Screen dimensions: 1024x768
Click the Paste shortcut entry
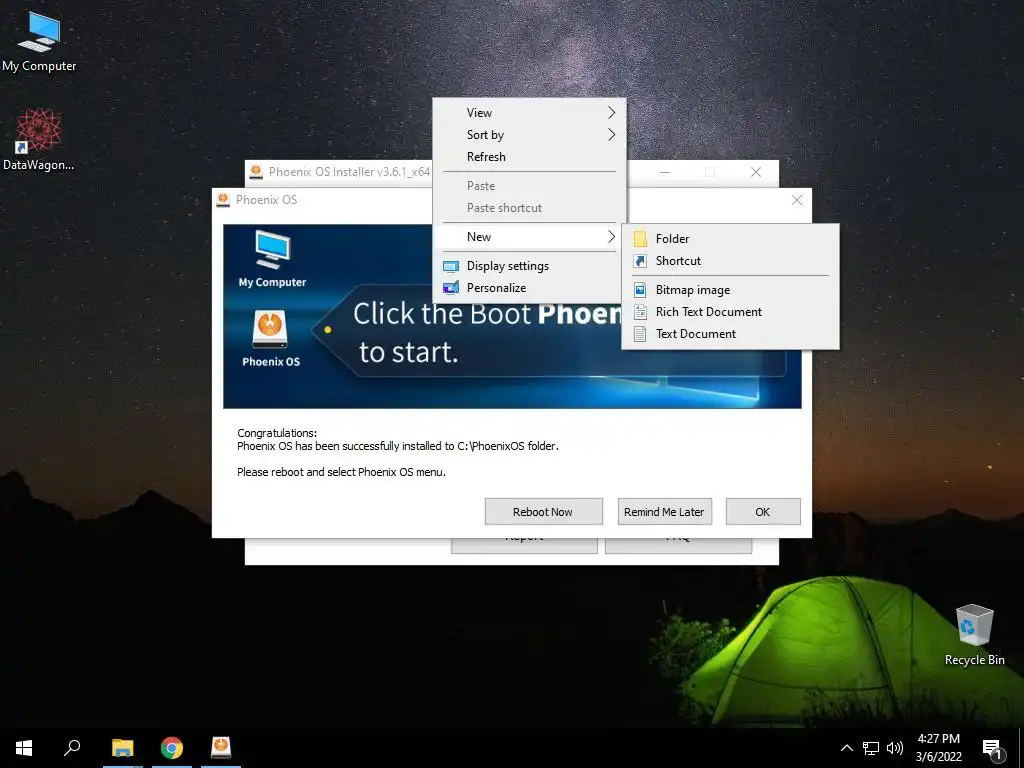[x=529, y=208]
